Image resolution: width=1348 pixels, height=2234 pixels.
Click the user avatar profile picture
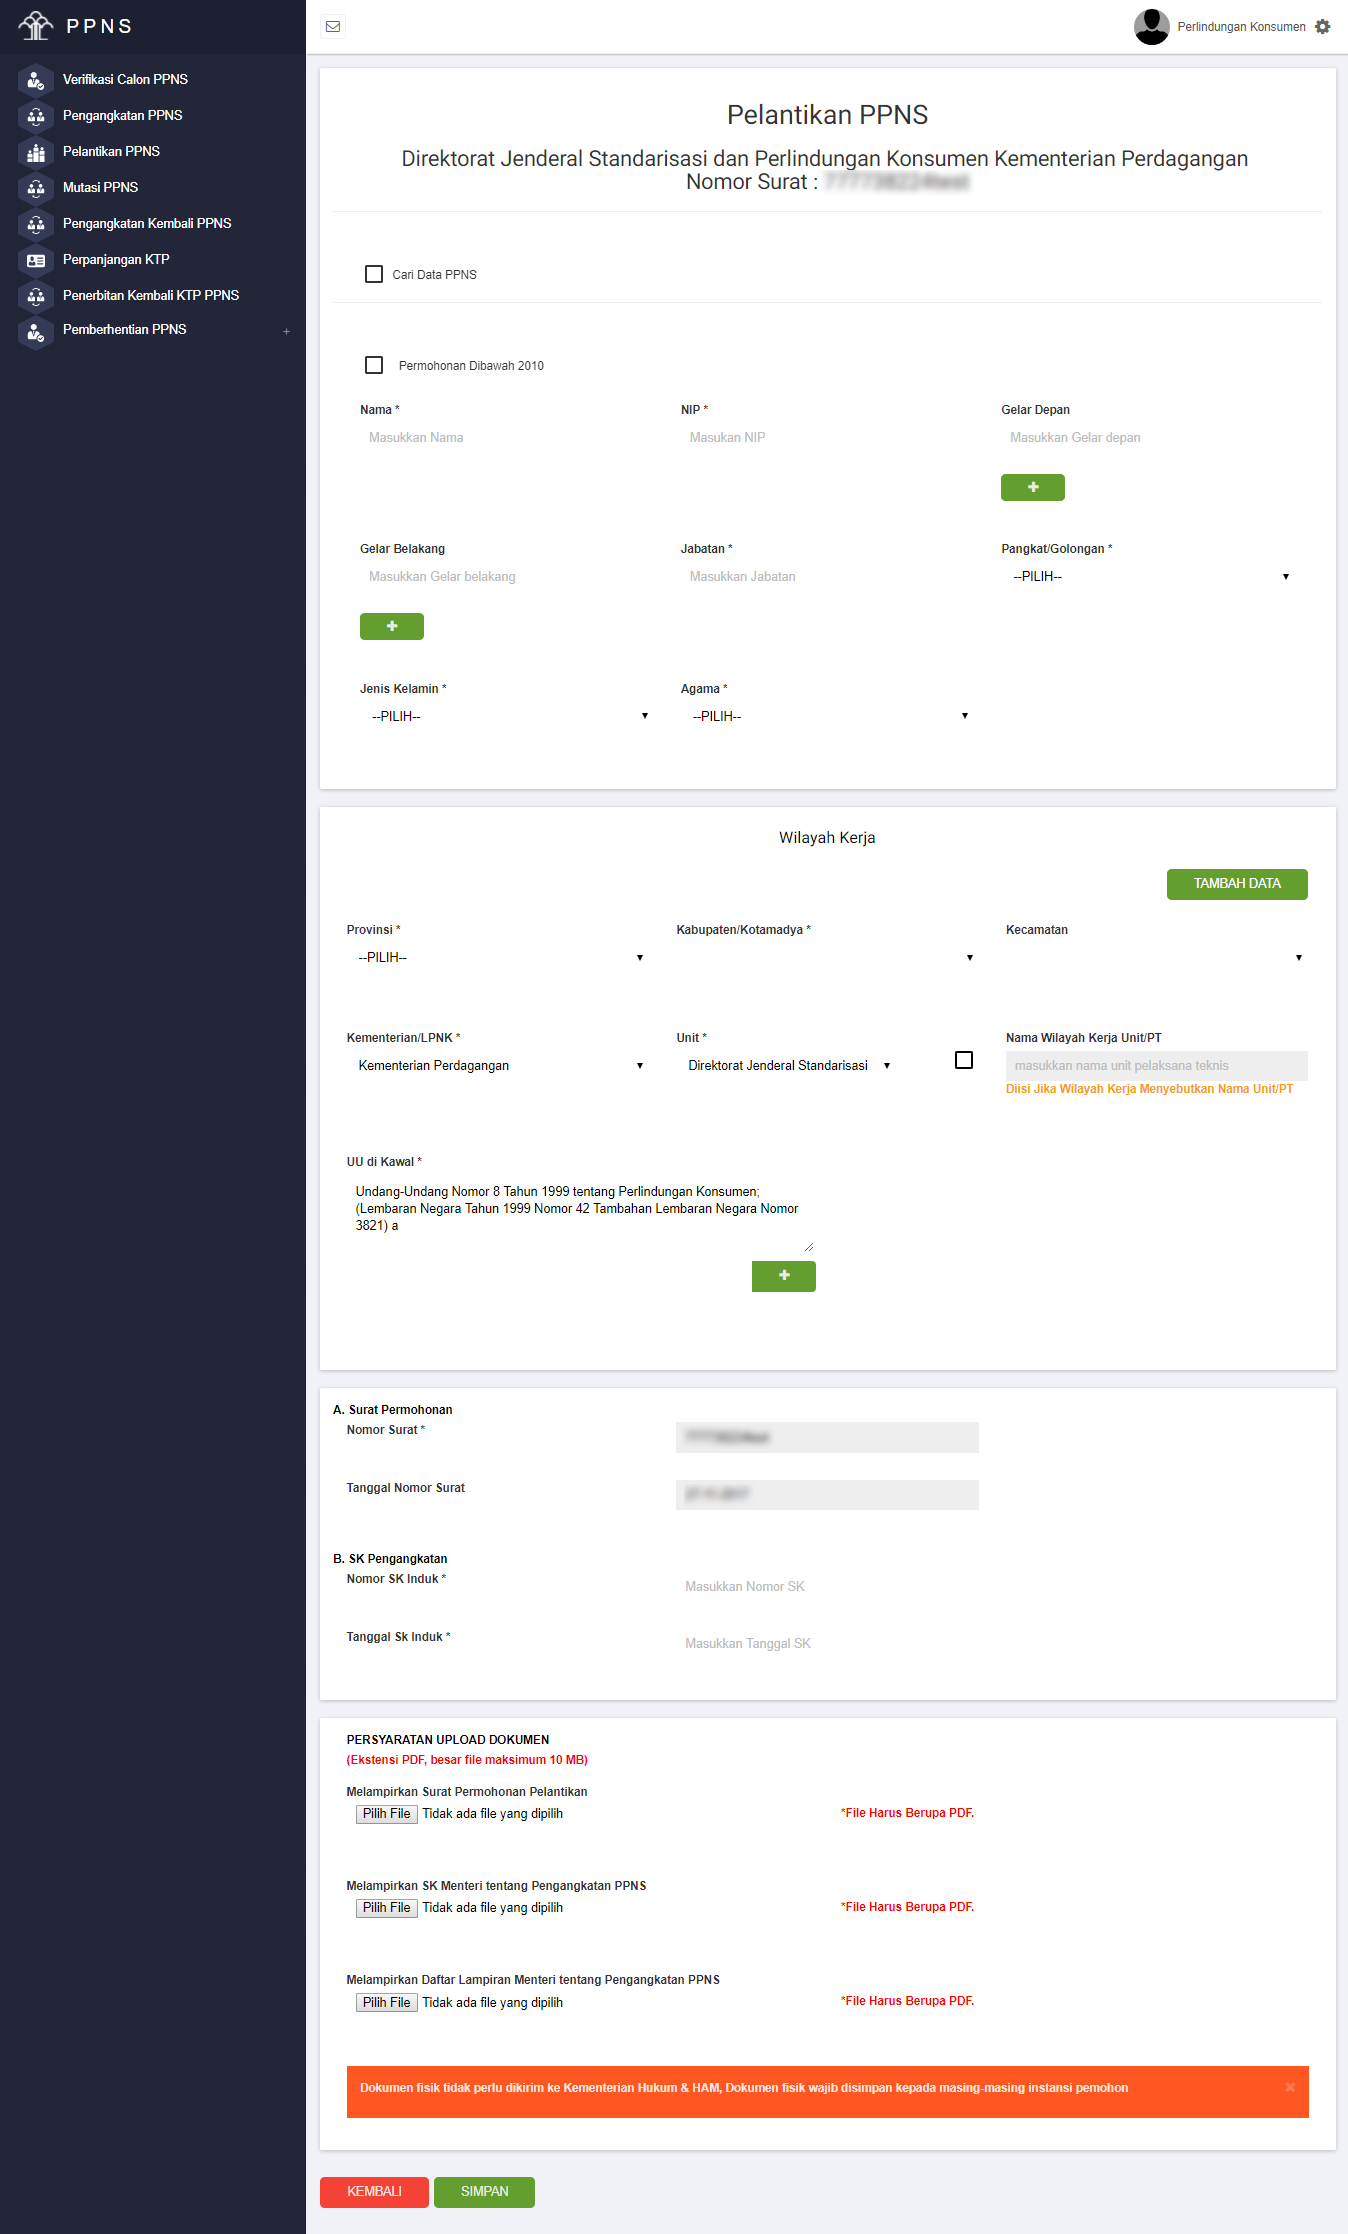(1151, 27)
